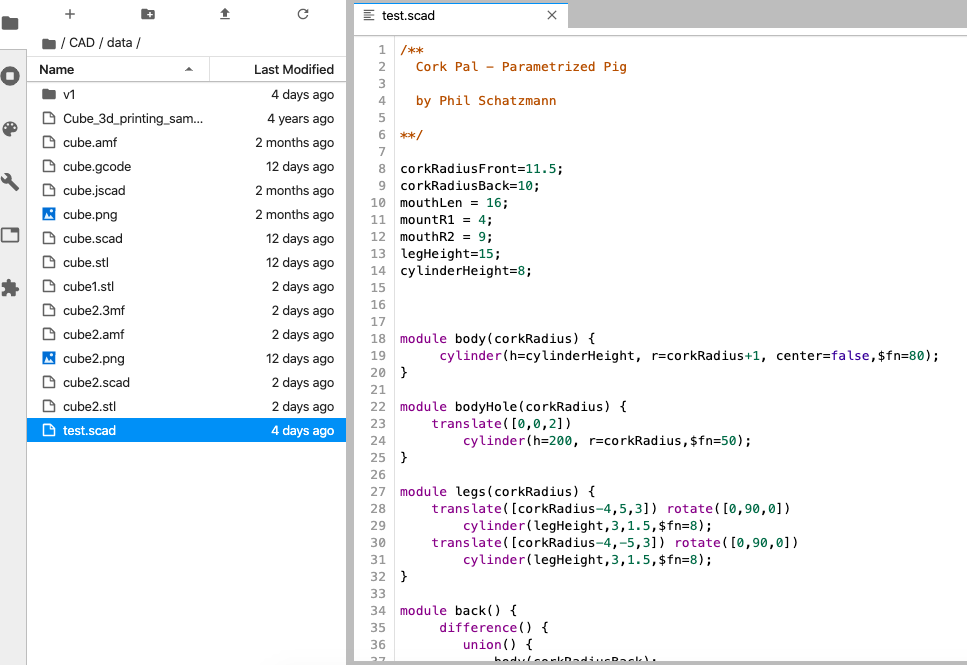The width and height of the screenshot is (967, 665).
Task: Sort files by Last Modified header
Action: click(278, 70)
